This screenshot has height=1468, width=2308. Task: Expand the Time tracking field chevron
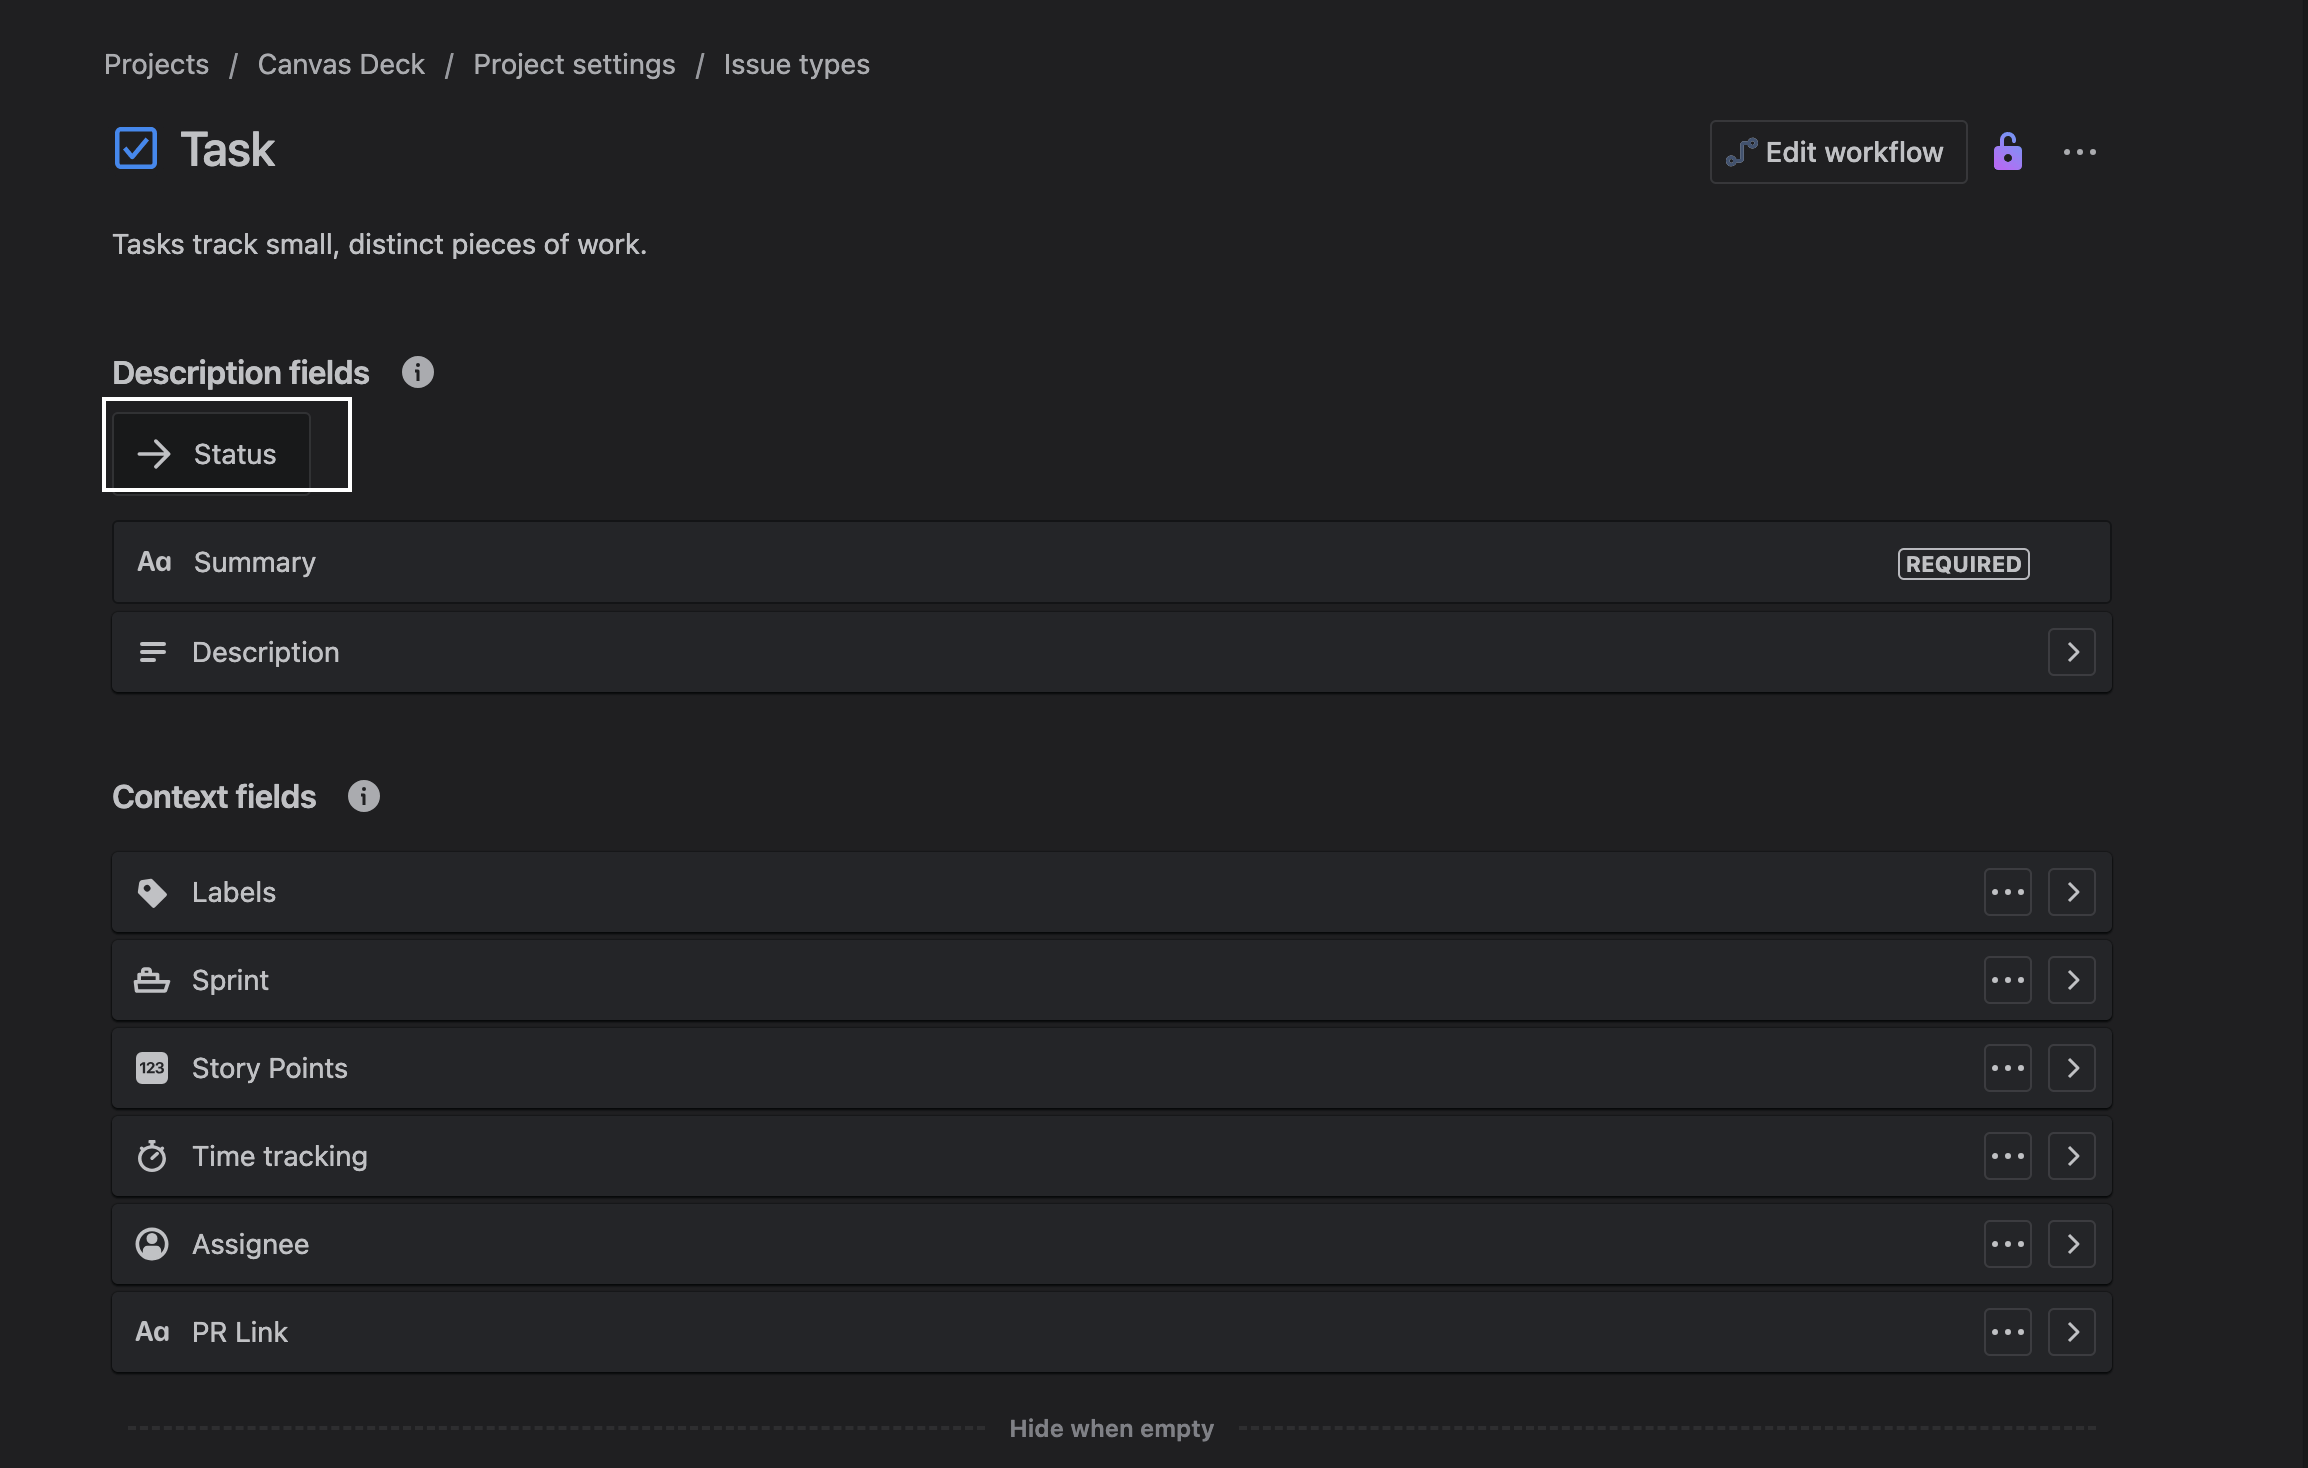pos(2072,1156)
